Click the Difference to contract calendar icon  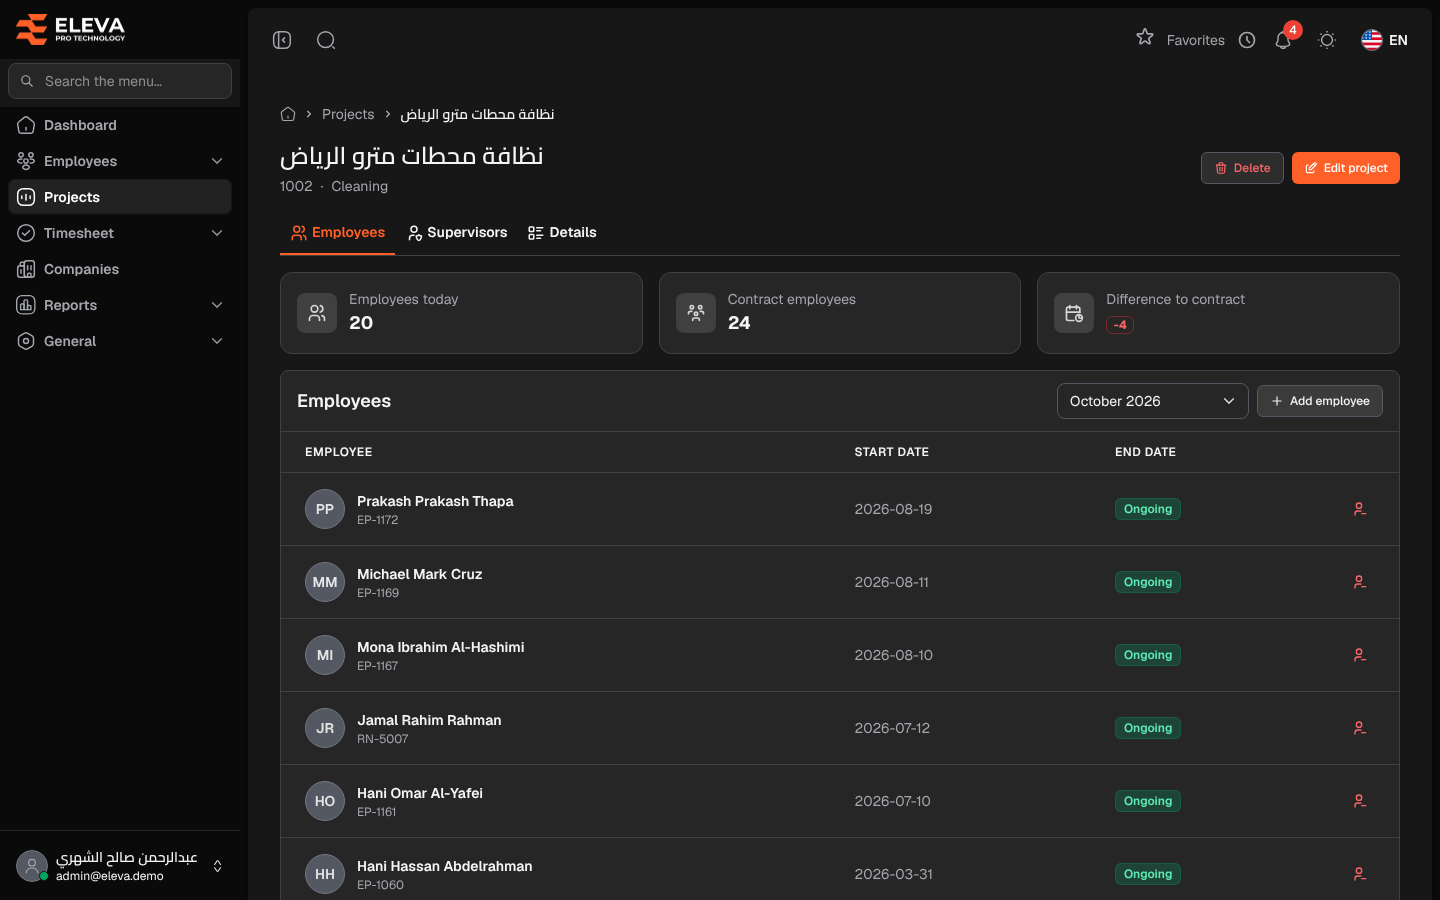(x=1074, y=313)
